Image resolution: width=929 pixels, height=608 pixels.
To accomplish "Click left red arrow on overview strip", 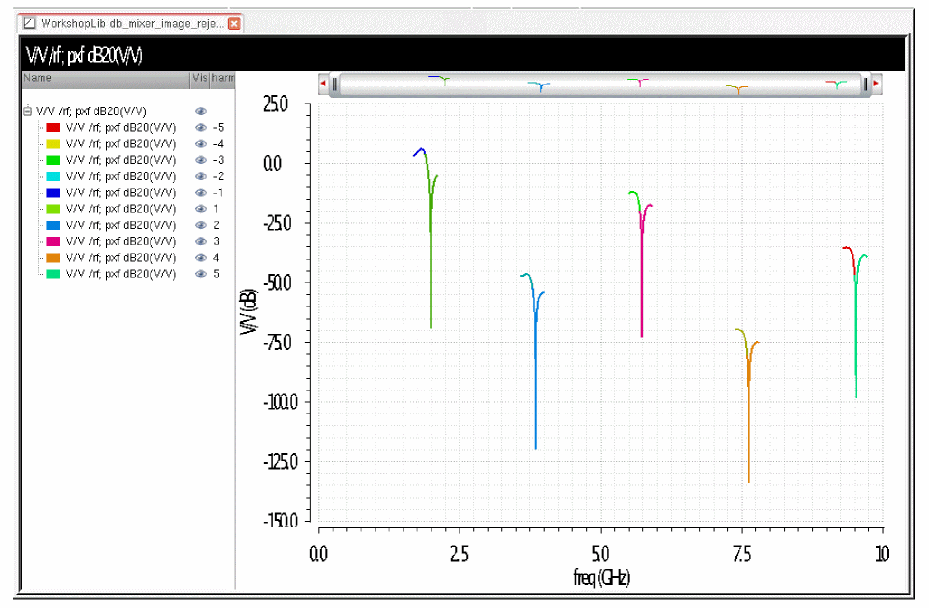I will pos(322,85).
